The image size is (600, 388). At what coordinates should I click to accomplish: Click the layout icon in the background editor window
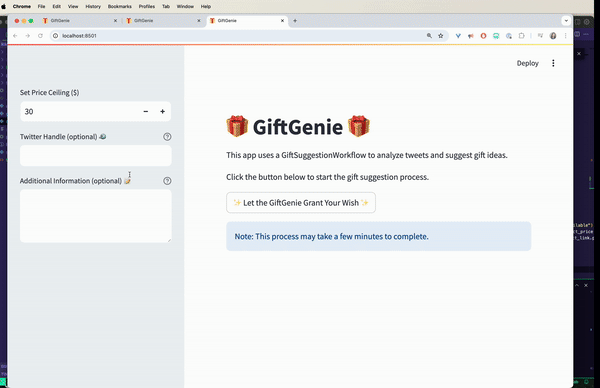(x=577, y=22)
